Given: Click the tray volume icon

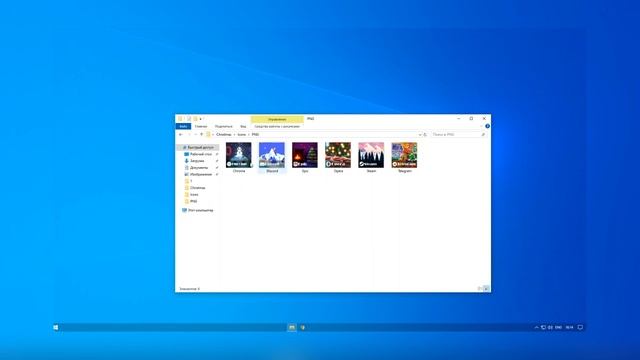Looking at the screenshot, I should pyautogui.click(x=550, y=327).
